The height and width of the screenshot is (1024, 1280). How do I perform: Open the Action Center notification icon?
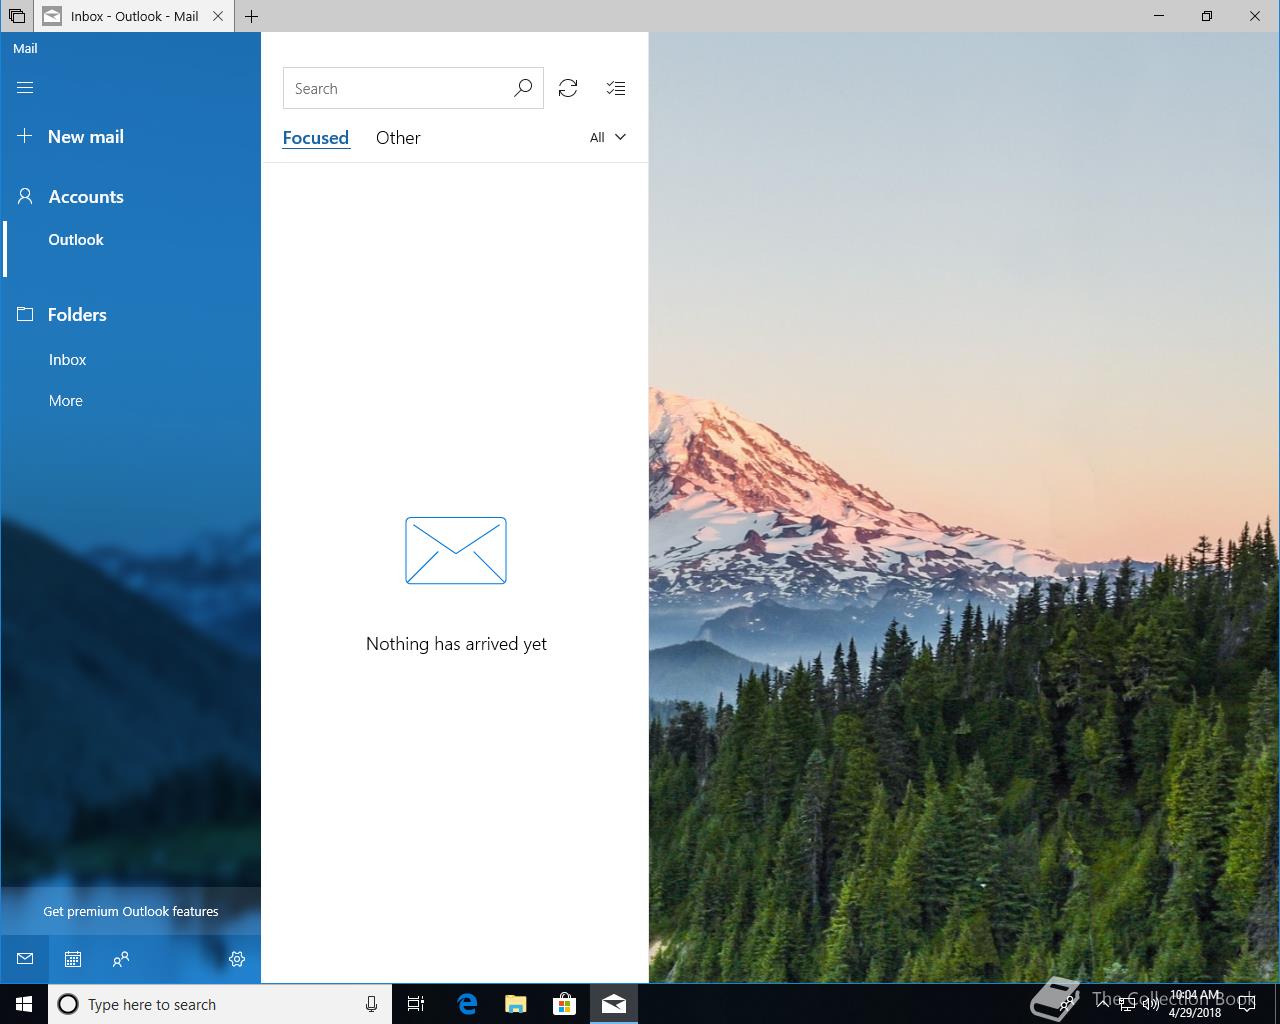coord(1247,1004)
